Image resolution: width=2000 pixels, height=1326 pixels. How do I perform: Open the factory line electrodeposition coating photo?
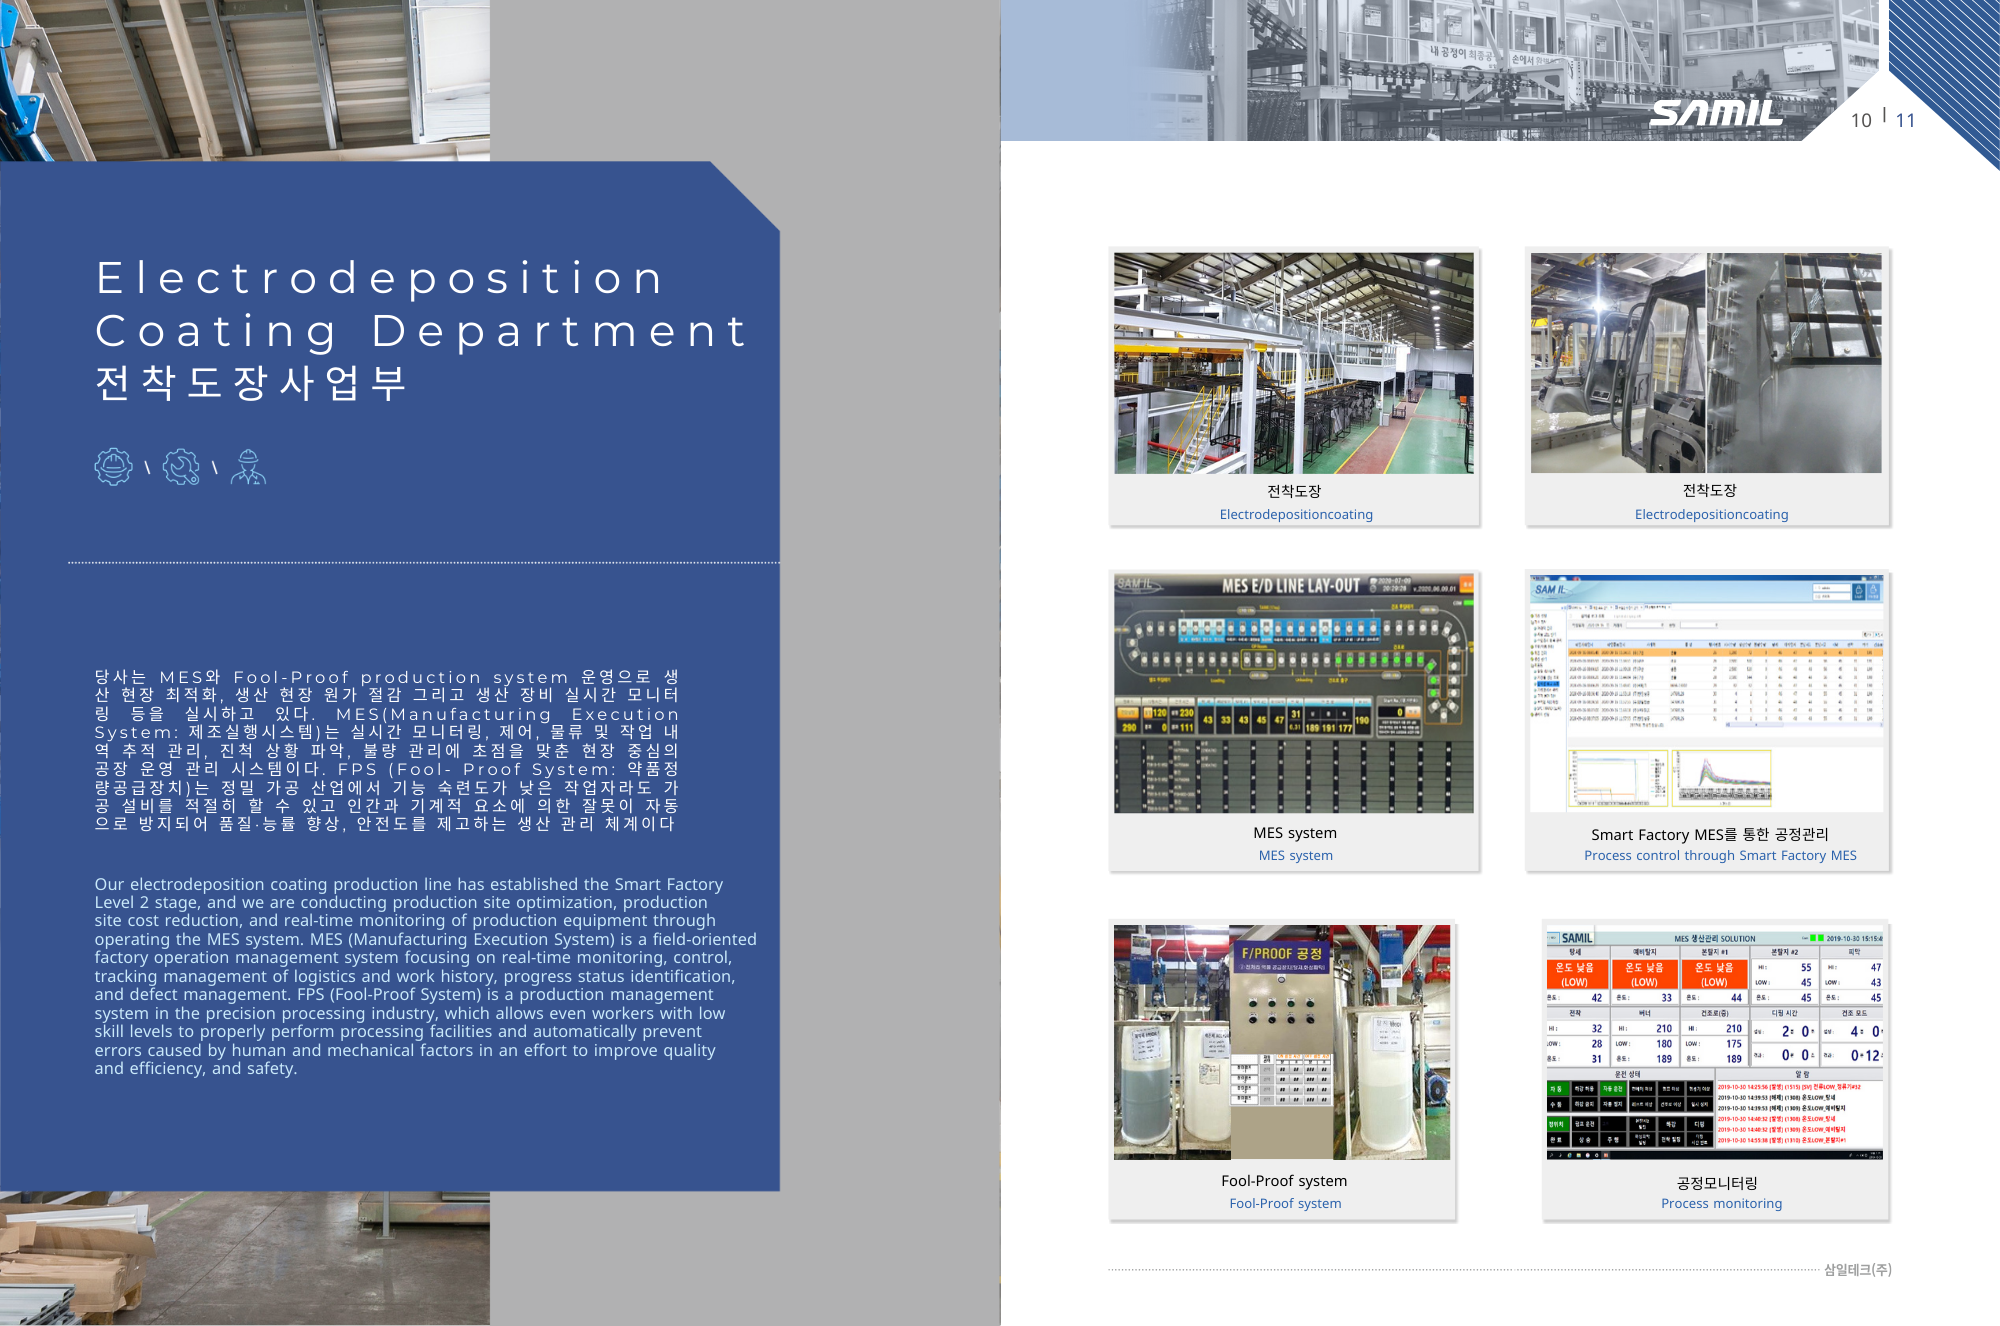1294,363
